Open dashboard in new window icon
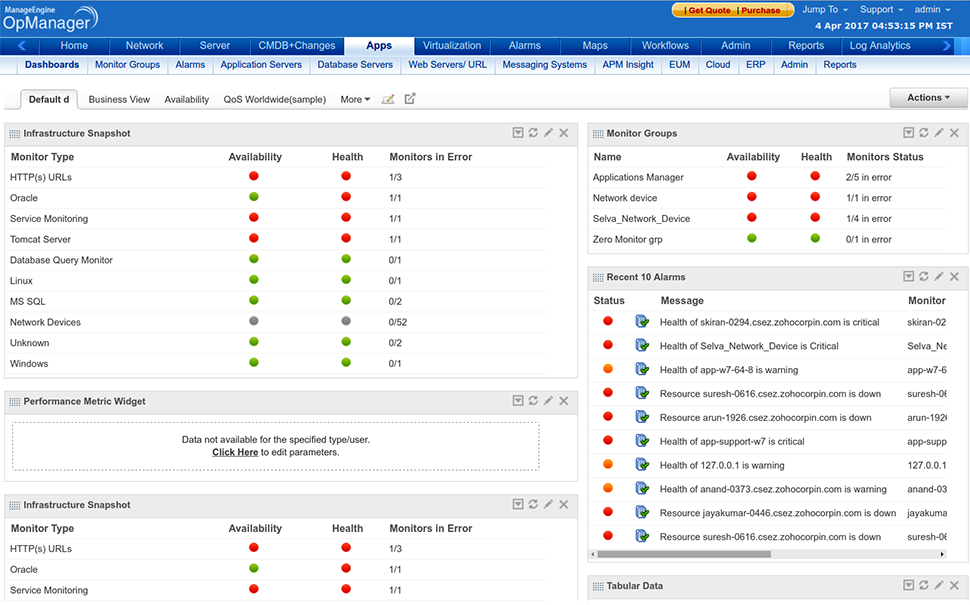This screenshot has width=970, height=605. [x=410, y=99]
